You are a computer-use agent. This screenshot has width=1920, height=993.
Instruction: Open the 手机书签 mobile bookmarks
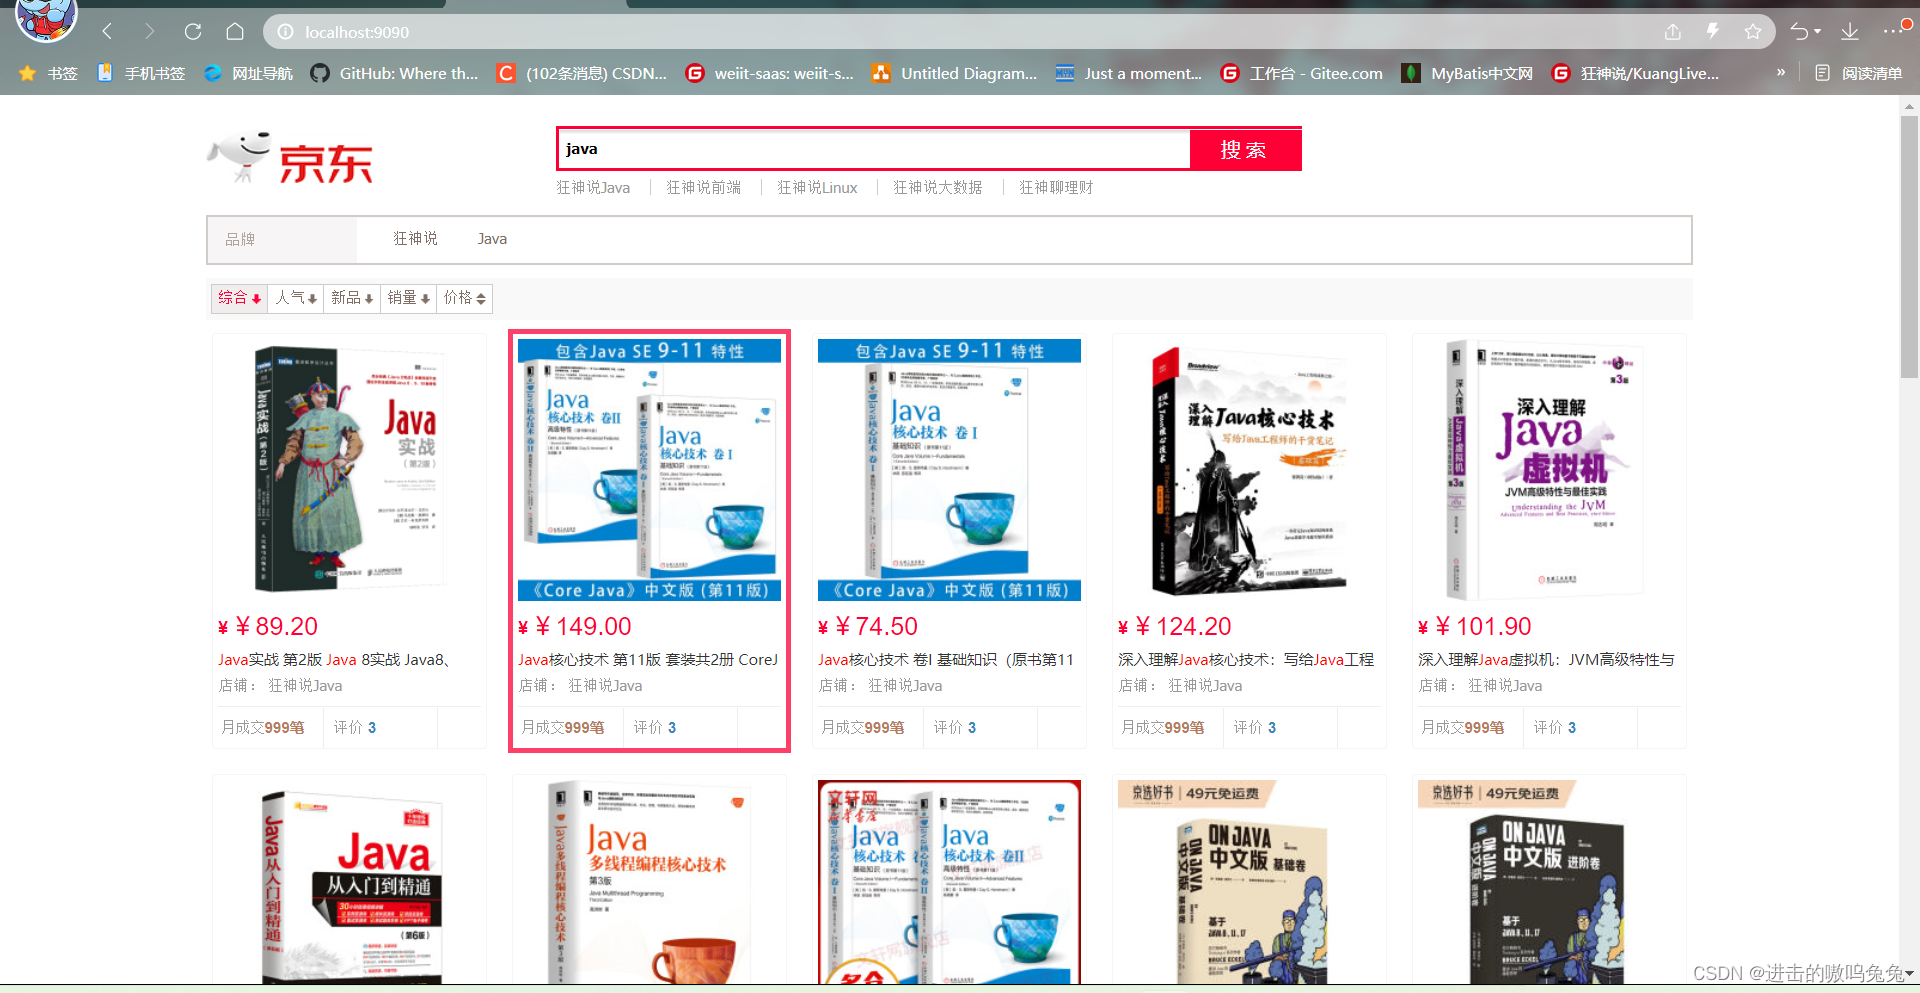tap(141, 73)
